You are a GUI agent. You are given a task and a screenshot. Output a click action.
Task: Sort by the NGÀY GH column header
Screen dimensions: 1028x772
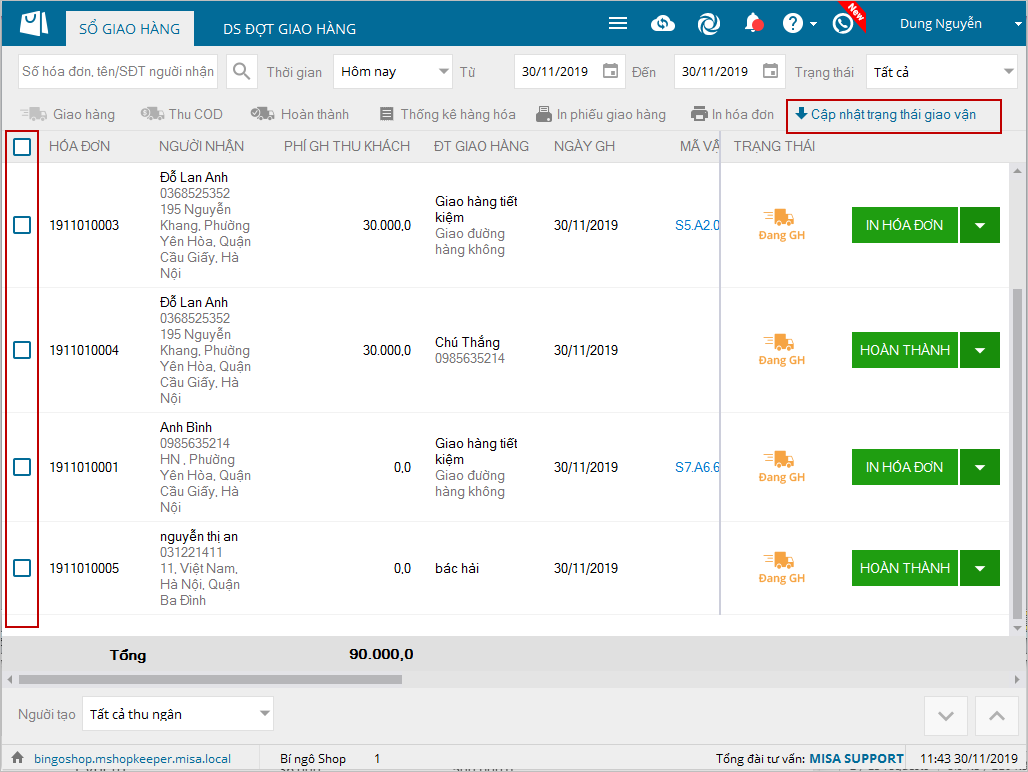(584, 146)
